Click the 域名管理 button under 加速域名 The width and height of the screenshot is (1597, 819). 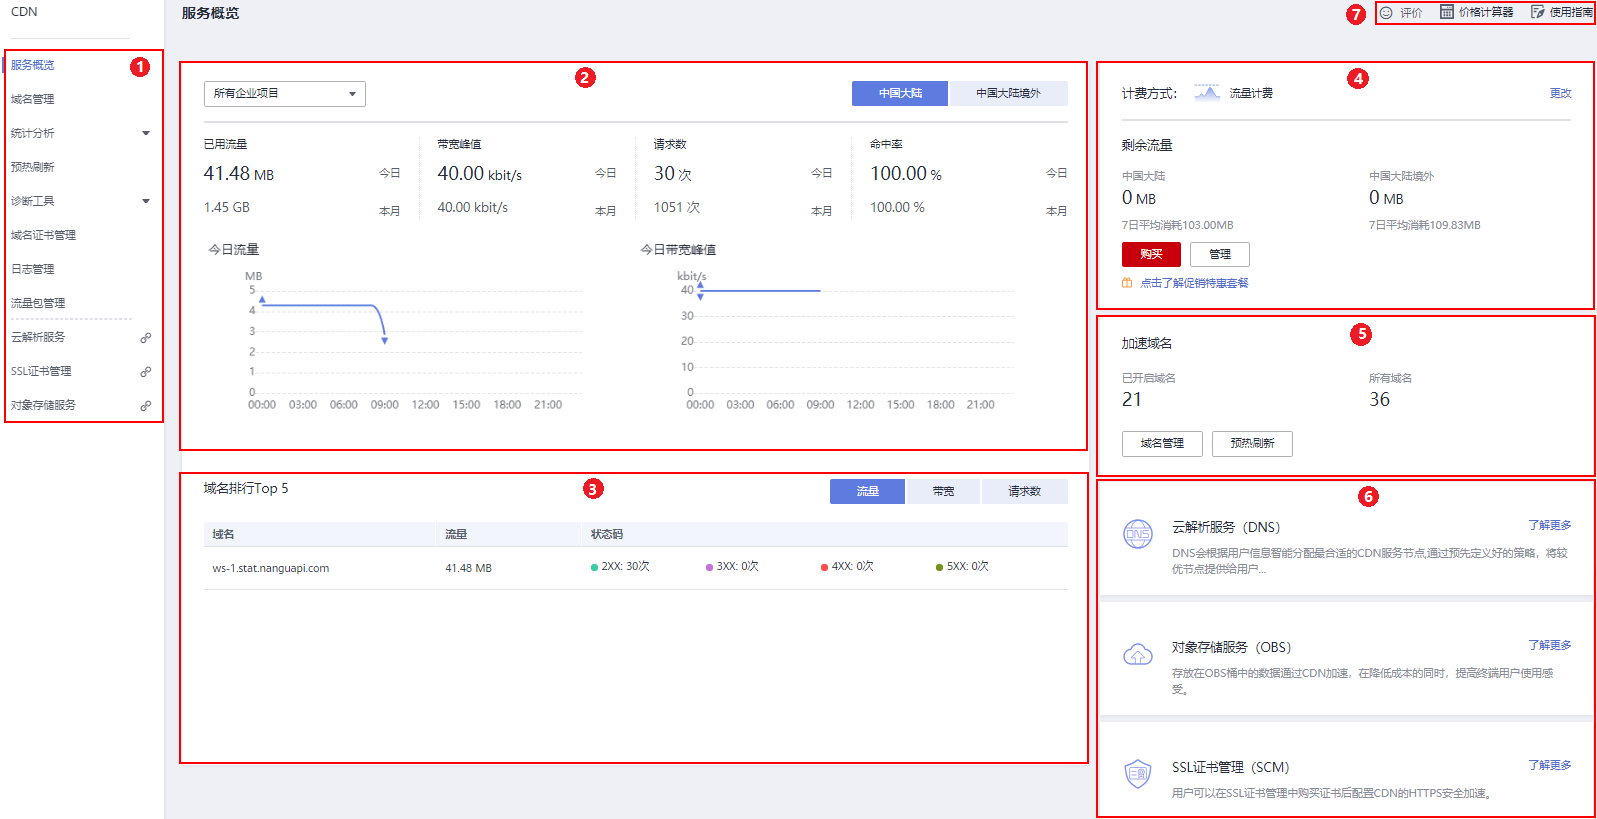click(1162, 443)
